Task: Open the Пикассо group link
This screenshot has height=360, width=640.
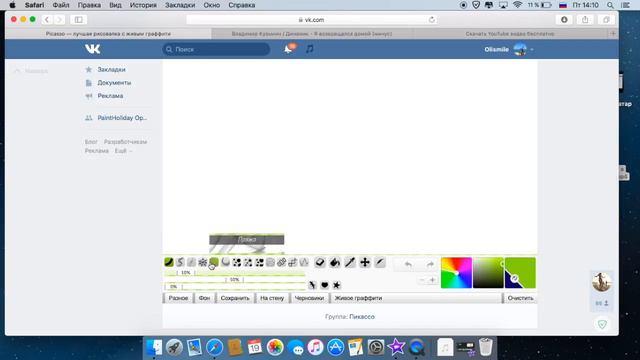Action: pyautogui.click(x=362, y=317)
